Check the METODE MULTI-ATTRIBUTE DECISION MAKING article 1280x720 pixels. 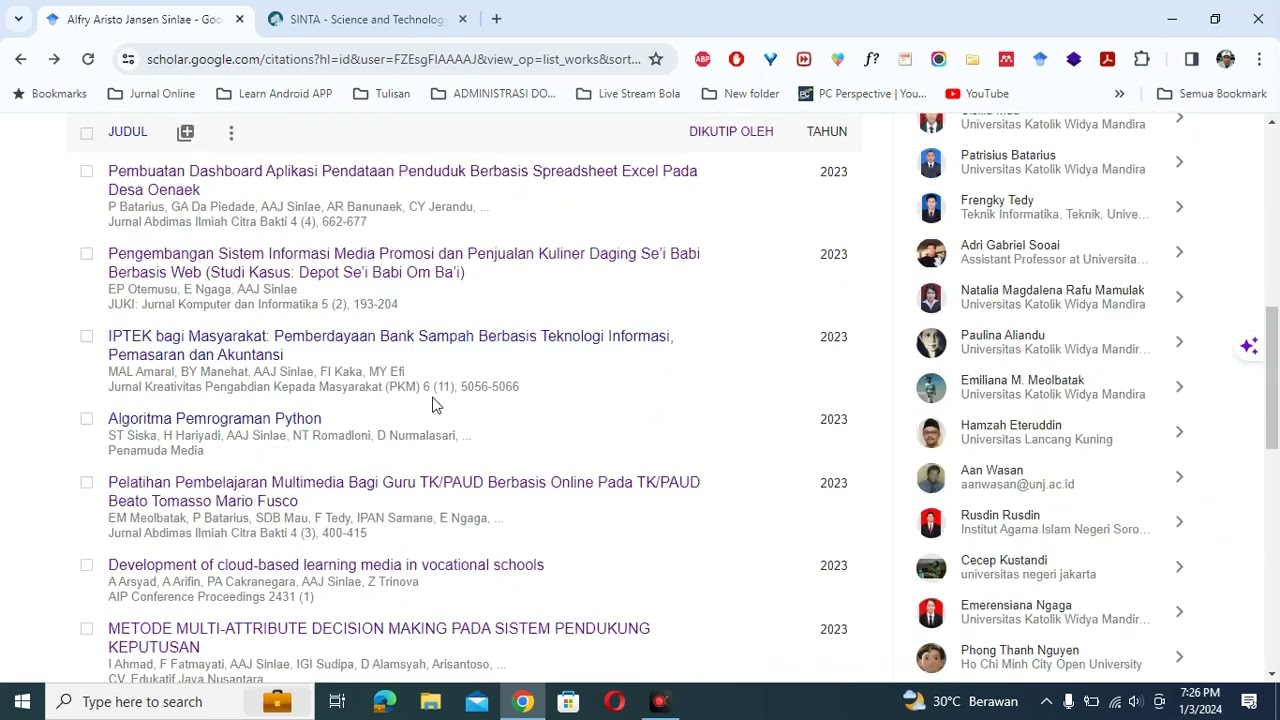(x=86, y=628)
